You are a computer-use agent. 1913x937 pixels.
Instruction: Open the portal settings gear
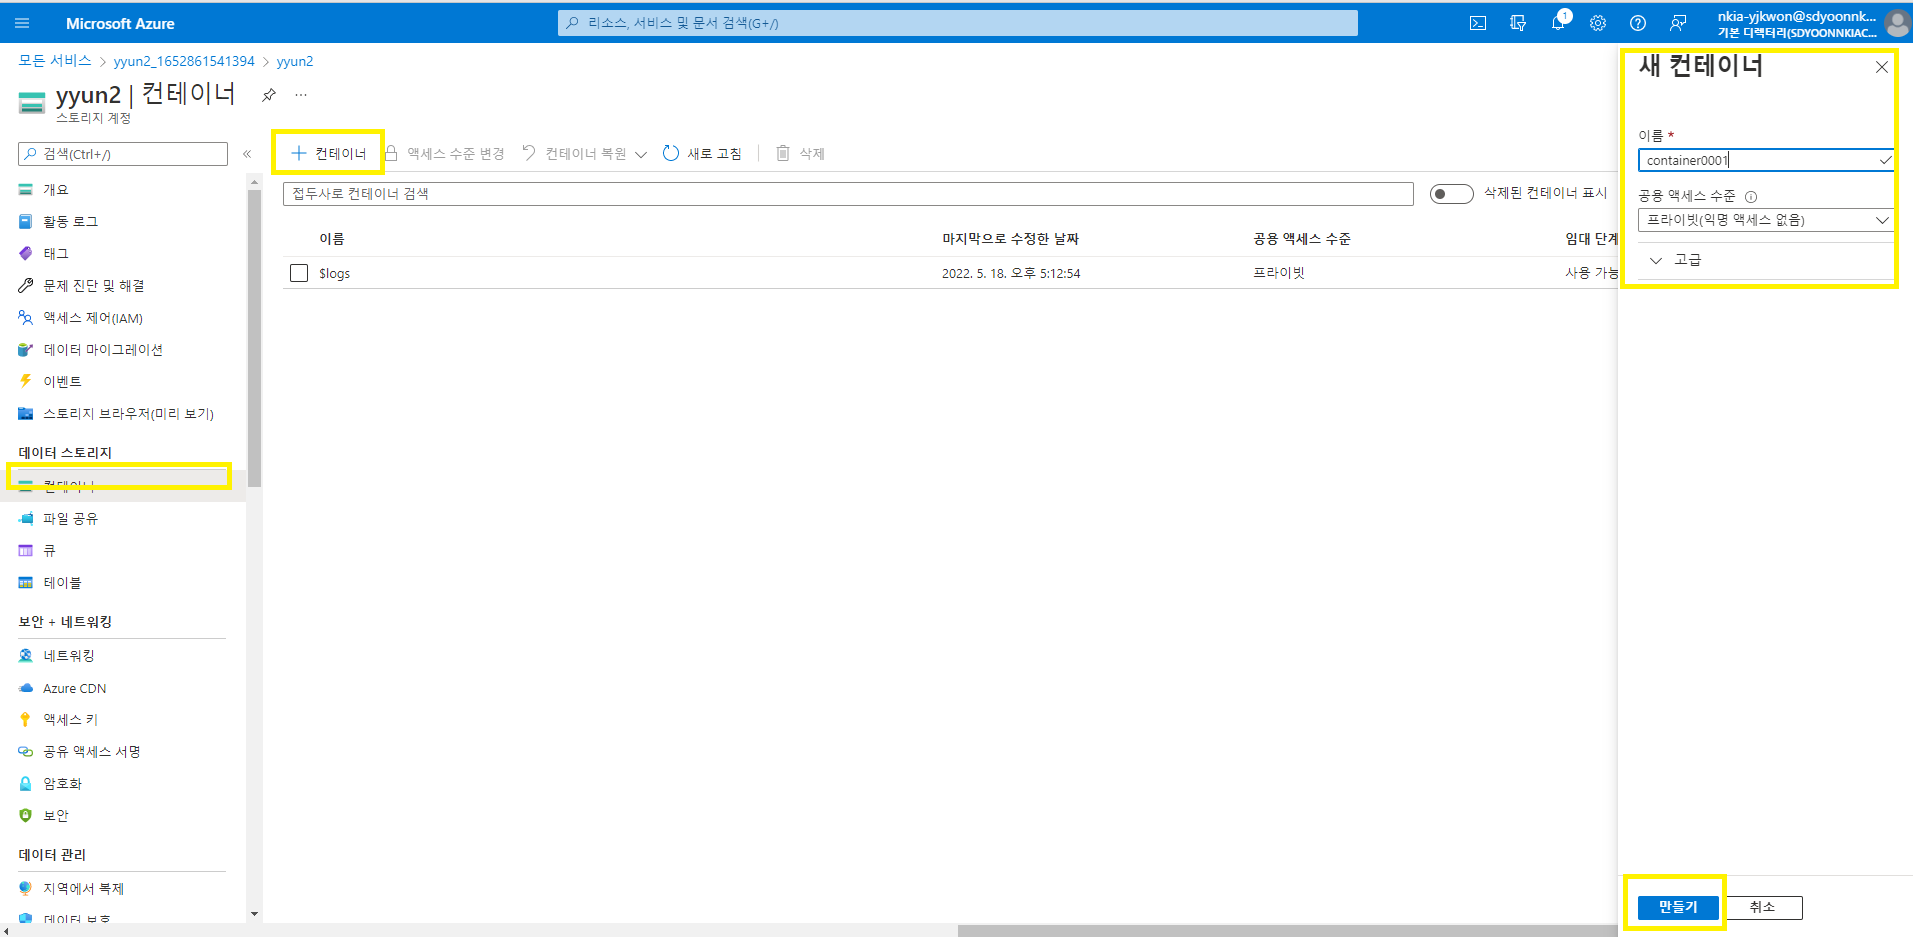[x=1598, y=23]
